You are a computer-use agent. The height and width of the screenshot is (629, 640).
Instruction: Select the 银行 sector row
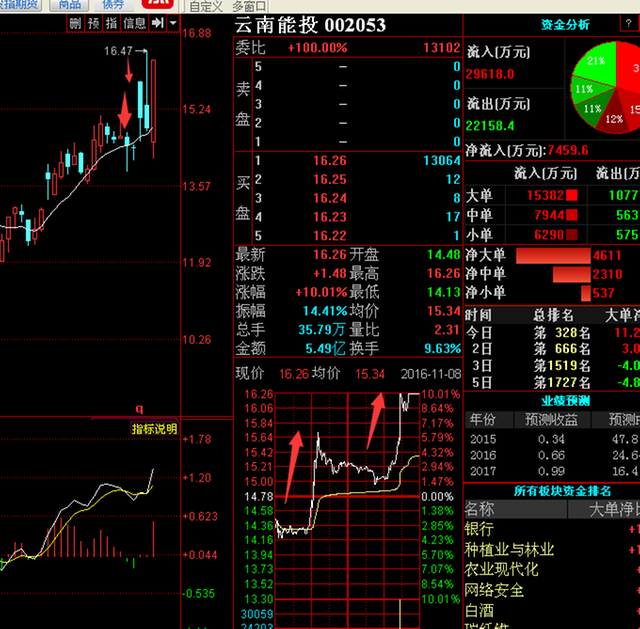(x=479, y=528)
